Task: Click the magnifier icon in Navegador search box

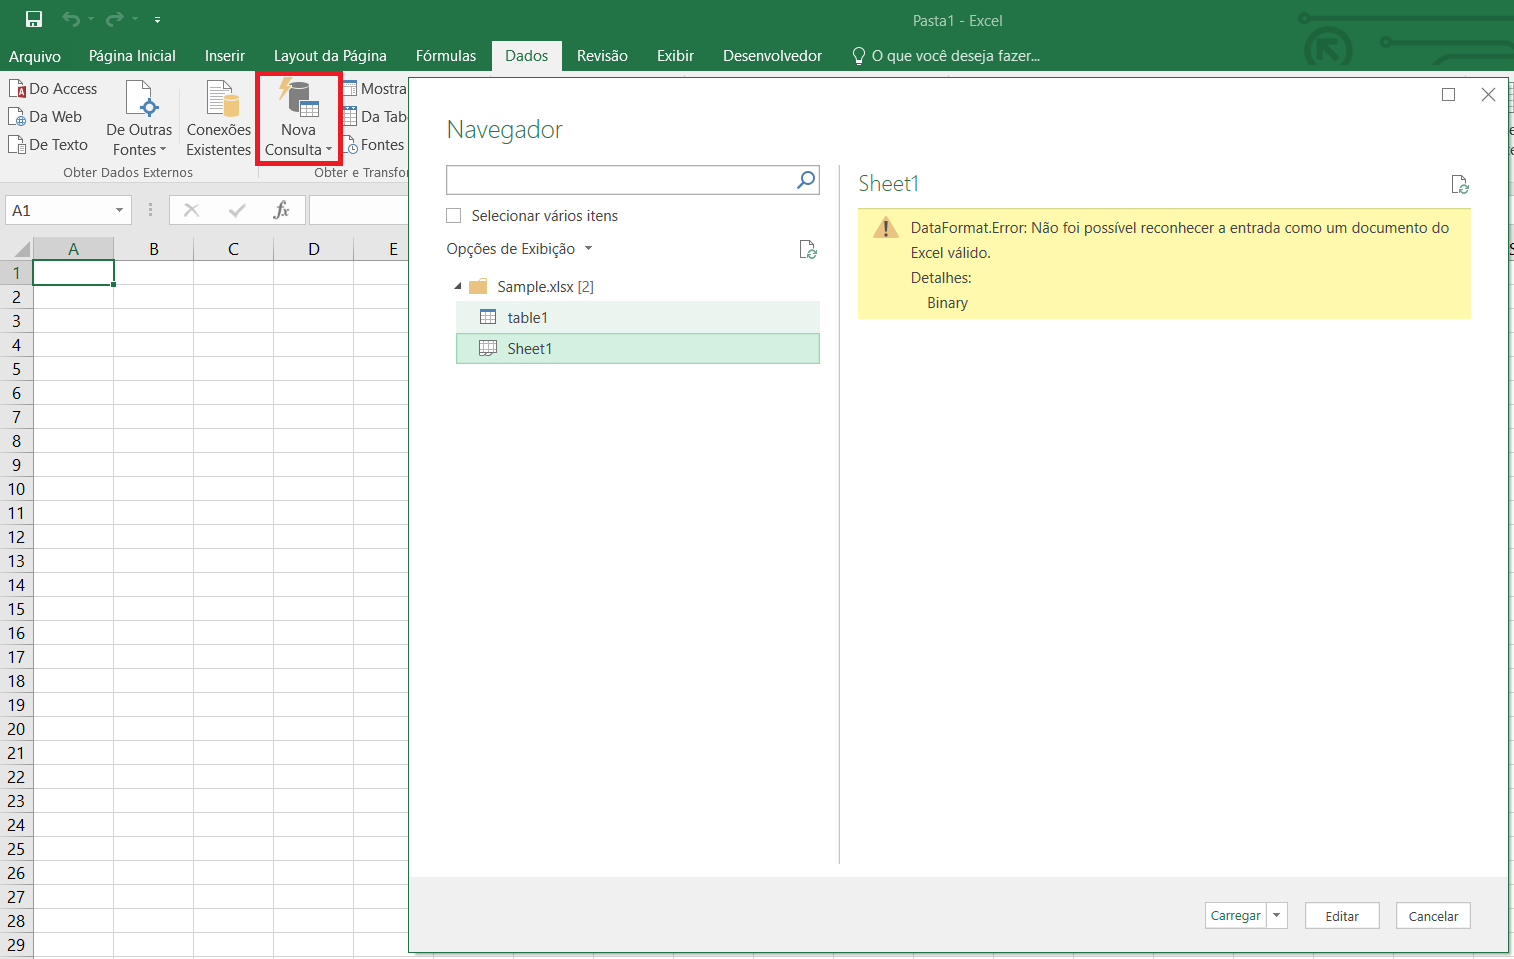Action: [805, 180]
